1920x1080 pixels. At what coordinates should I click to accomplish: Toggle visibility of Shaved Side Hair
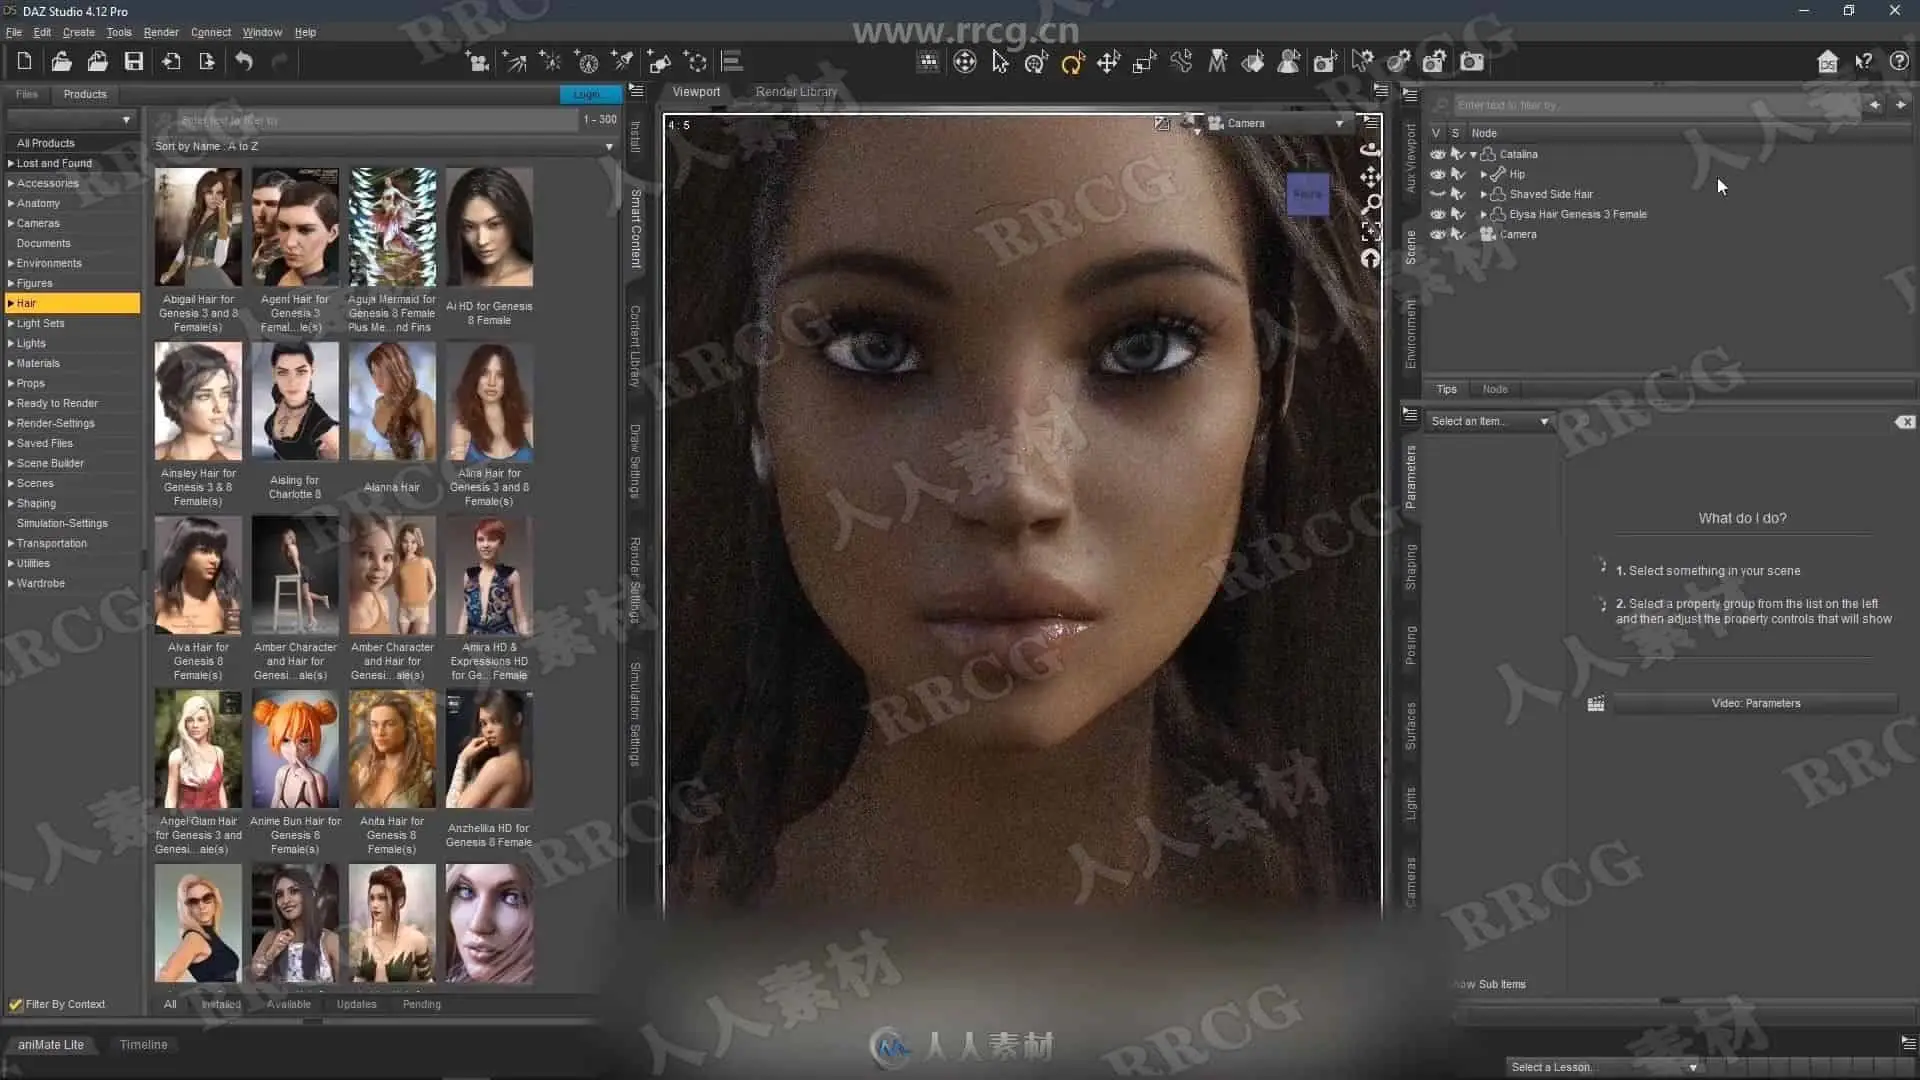[x=1437, y=194]
